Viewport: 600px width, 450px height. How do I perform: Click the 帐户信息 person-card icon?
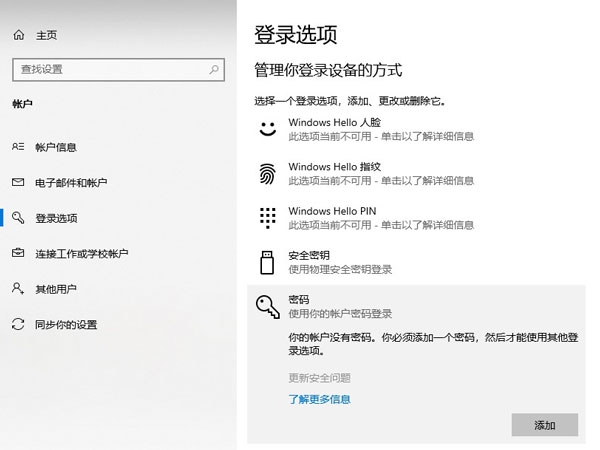coord(17,147)
